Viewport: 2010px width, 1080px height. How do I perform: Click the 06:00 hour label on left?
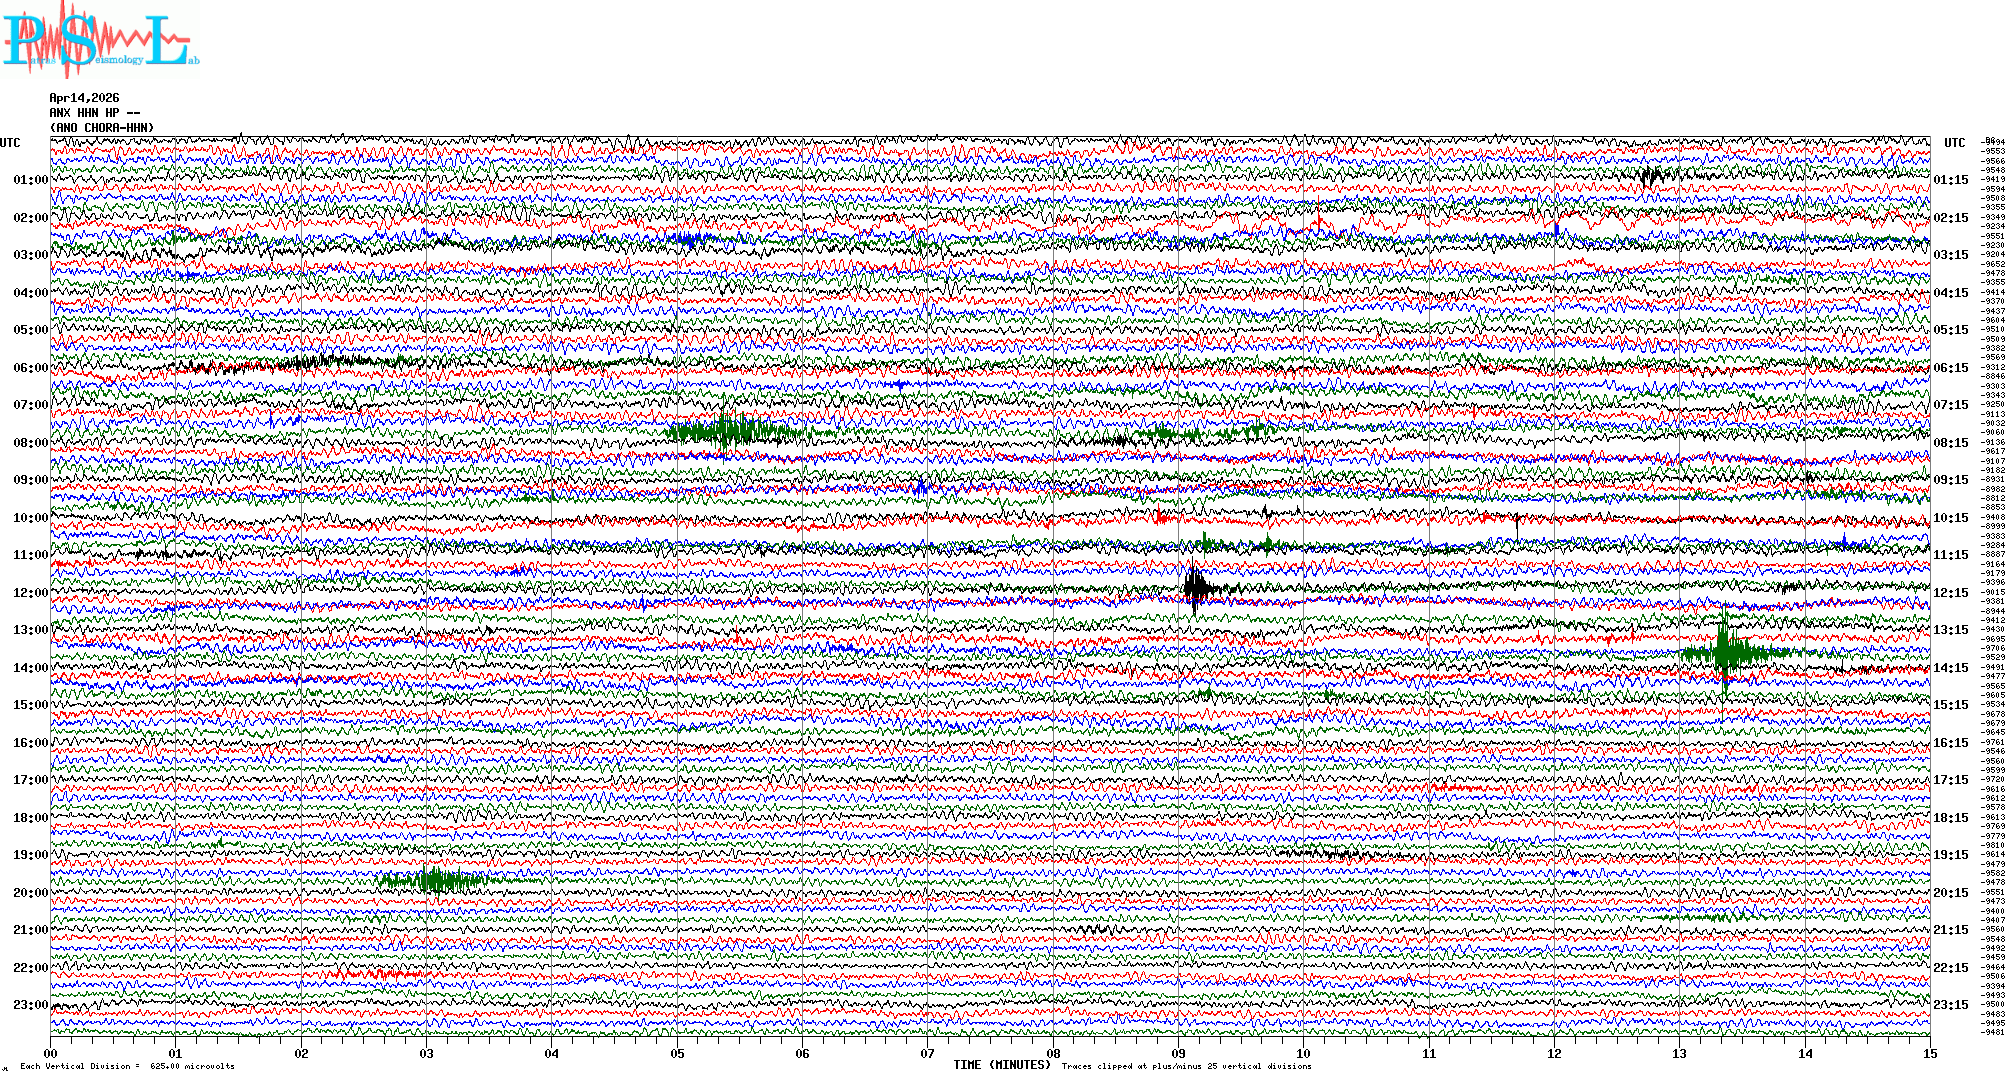tap(30, 368)
